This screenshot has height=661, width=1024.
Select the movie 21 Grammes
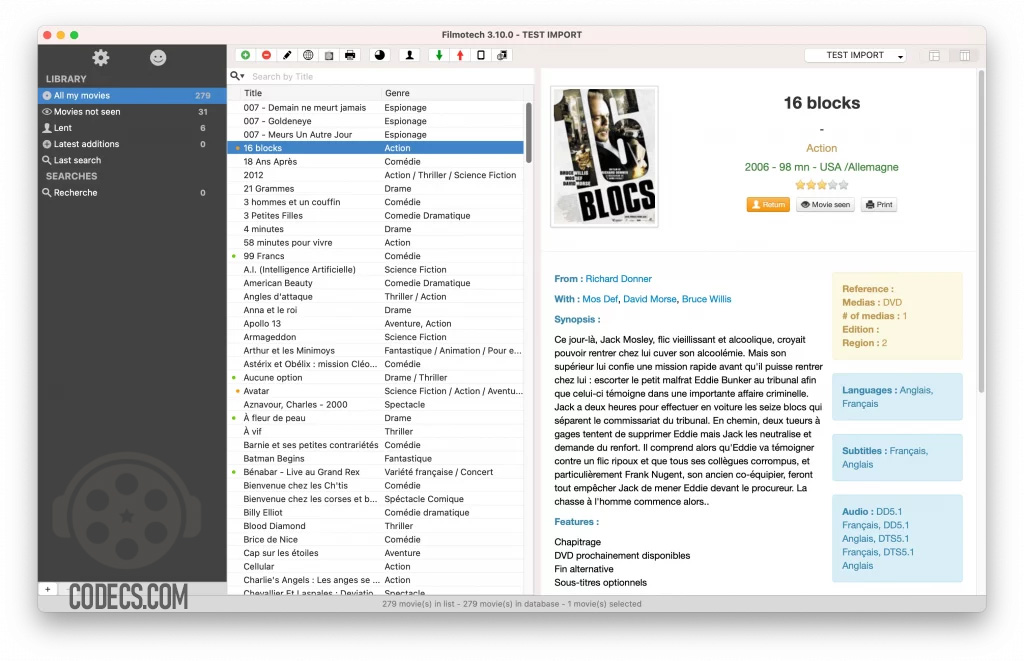coord(376,189)
